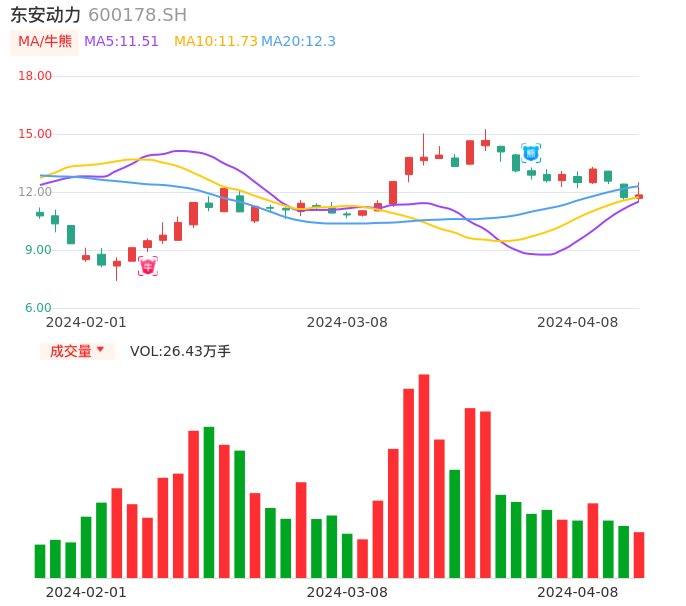Click the candlestick with the highest upper wick near 15.00
The height and width of the screenshot is (606, 686).
click(485, 141)
